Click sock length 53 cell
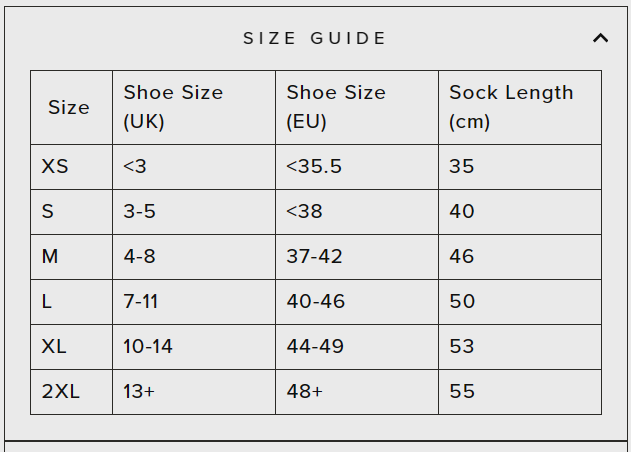 pos(462,346)
